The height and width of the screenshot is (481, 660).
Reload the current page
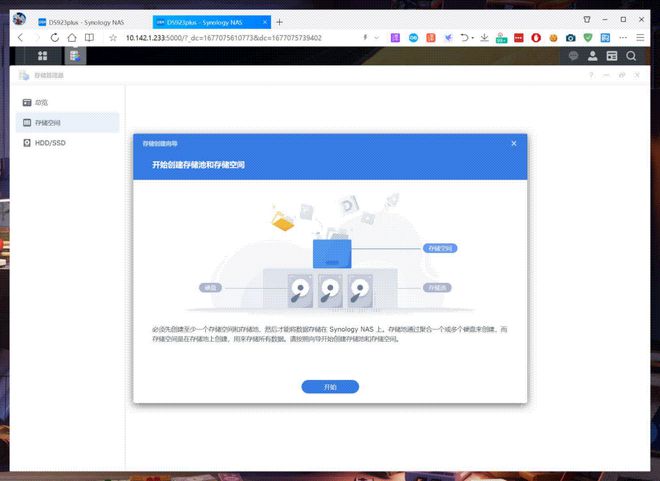click(55, 37)
